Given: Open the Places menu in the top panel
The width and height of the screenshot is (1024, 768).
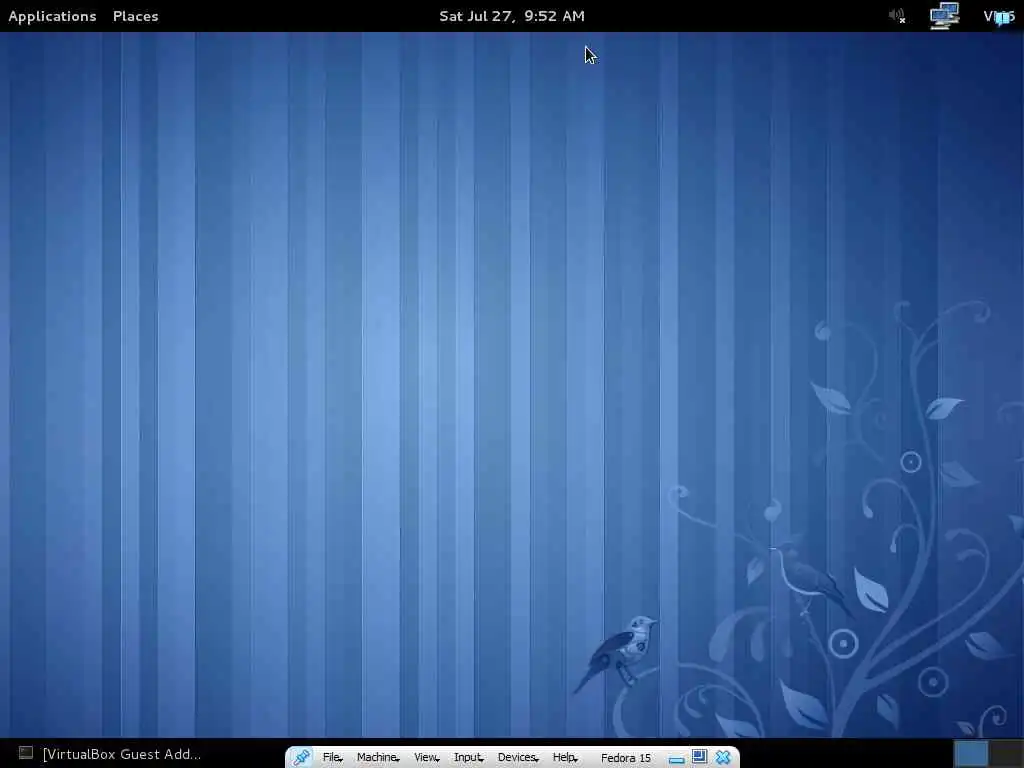Looking at the screenshot, I should 135,16.
